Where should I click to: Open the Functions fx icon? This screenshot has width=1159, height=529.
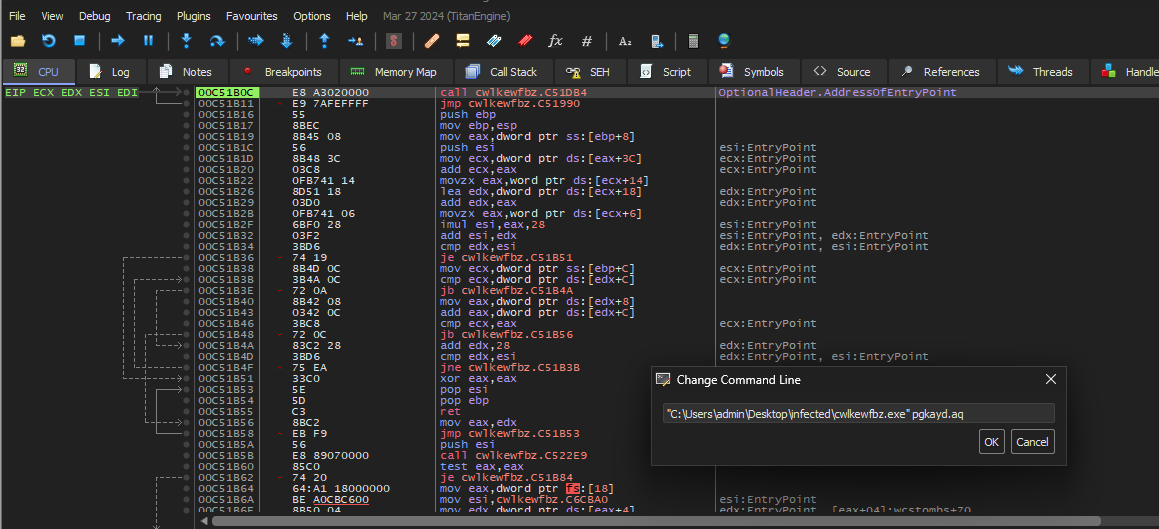point(555,41)
